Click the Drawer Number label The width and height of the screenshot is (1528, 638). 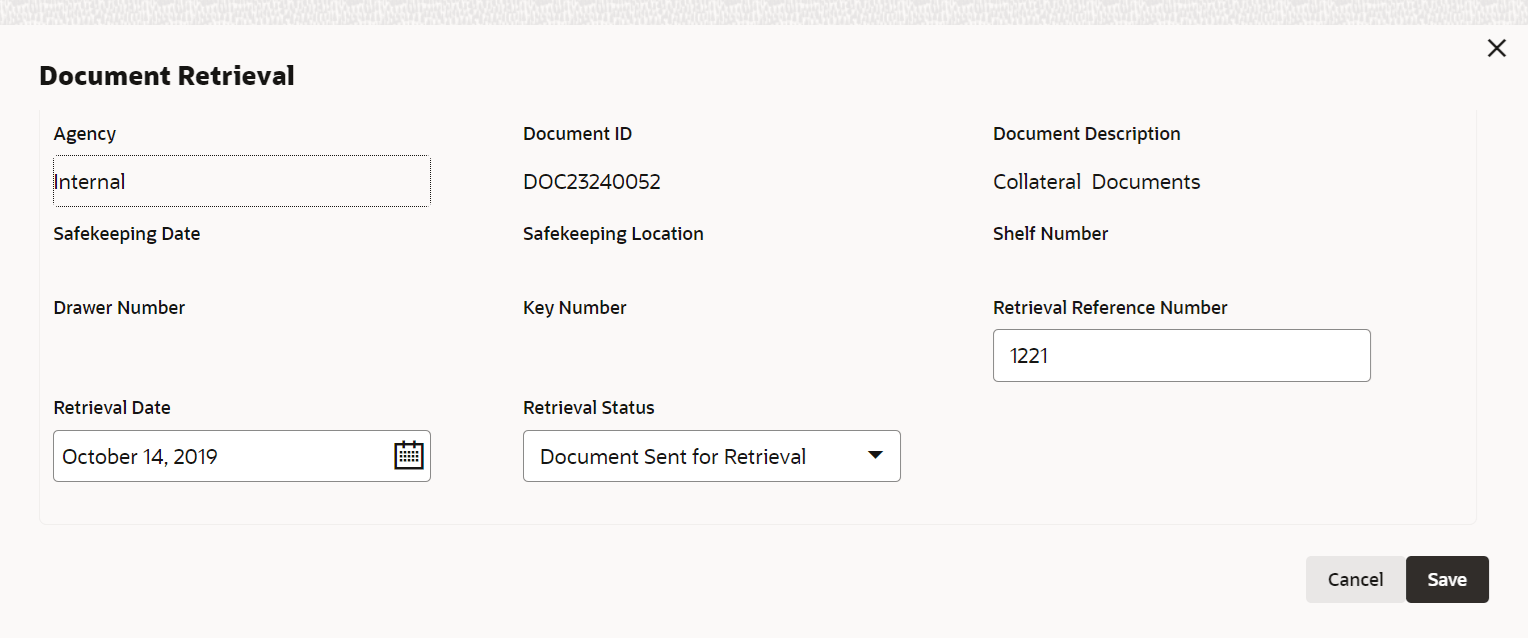(x=119, y=308)
